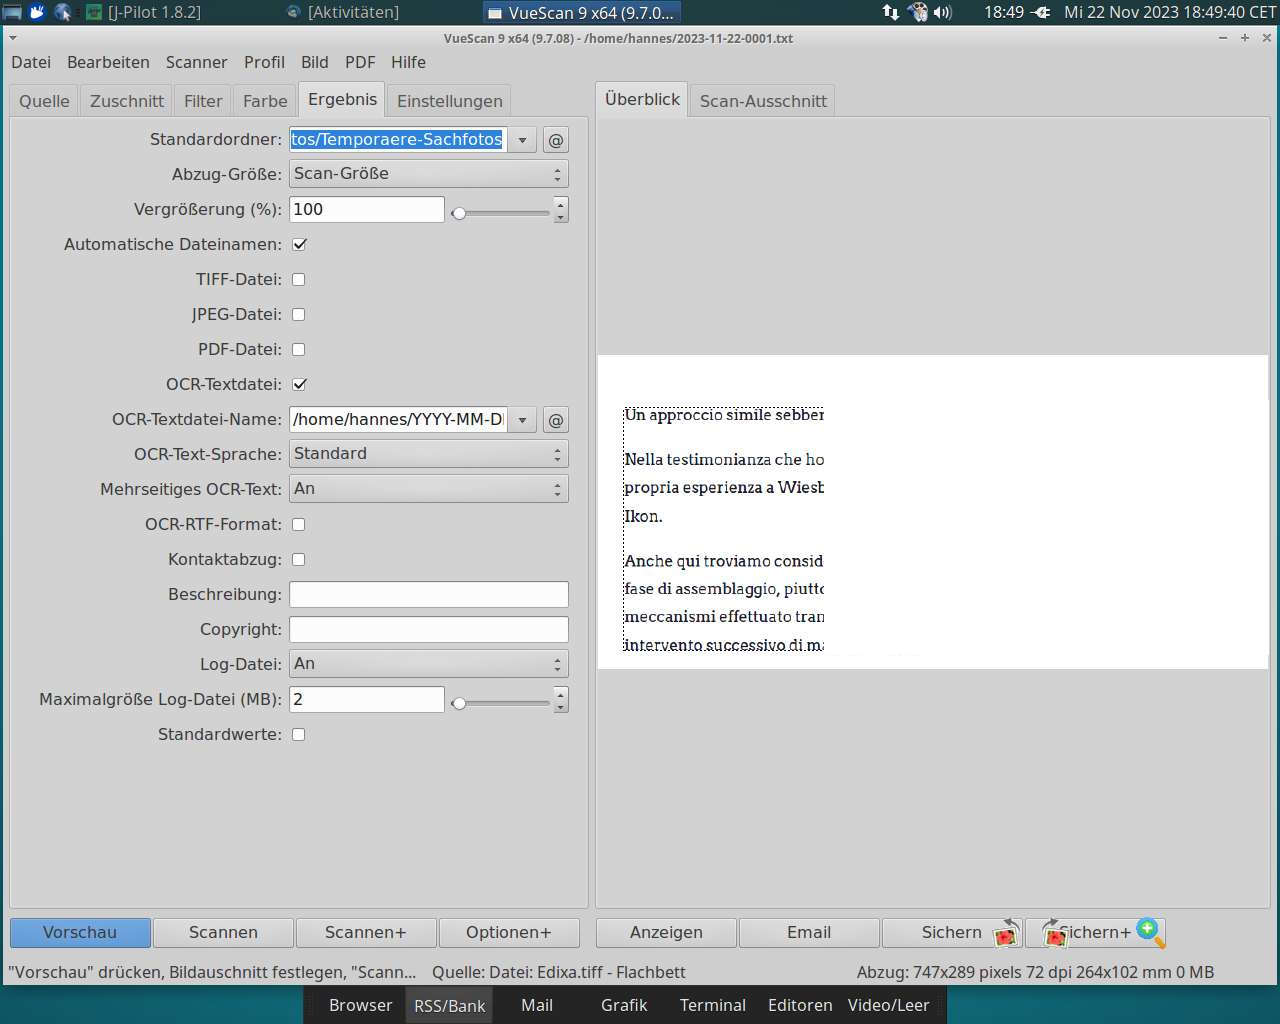Uncheck the OCR-Textdatei checkbox
Viewport: 1280px width, 1024px height.
pyautogui.click(x=298, y=384)
